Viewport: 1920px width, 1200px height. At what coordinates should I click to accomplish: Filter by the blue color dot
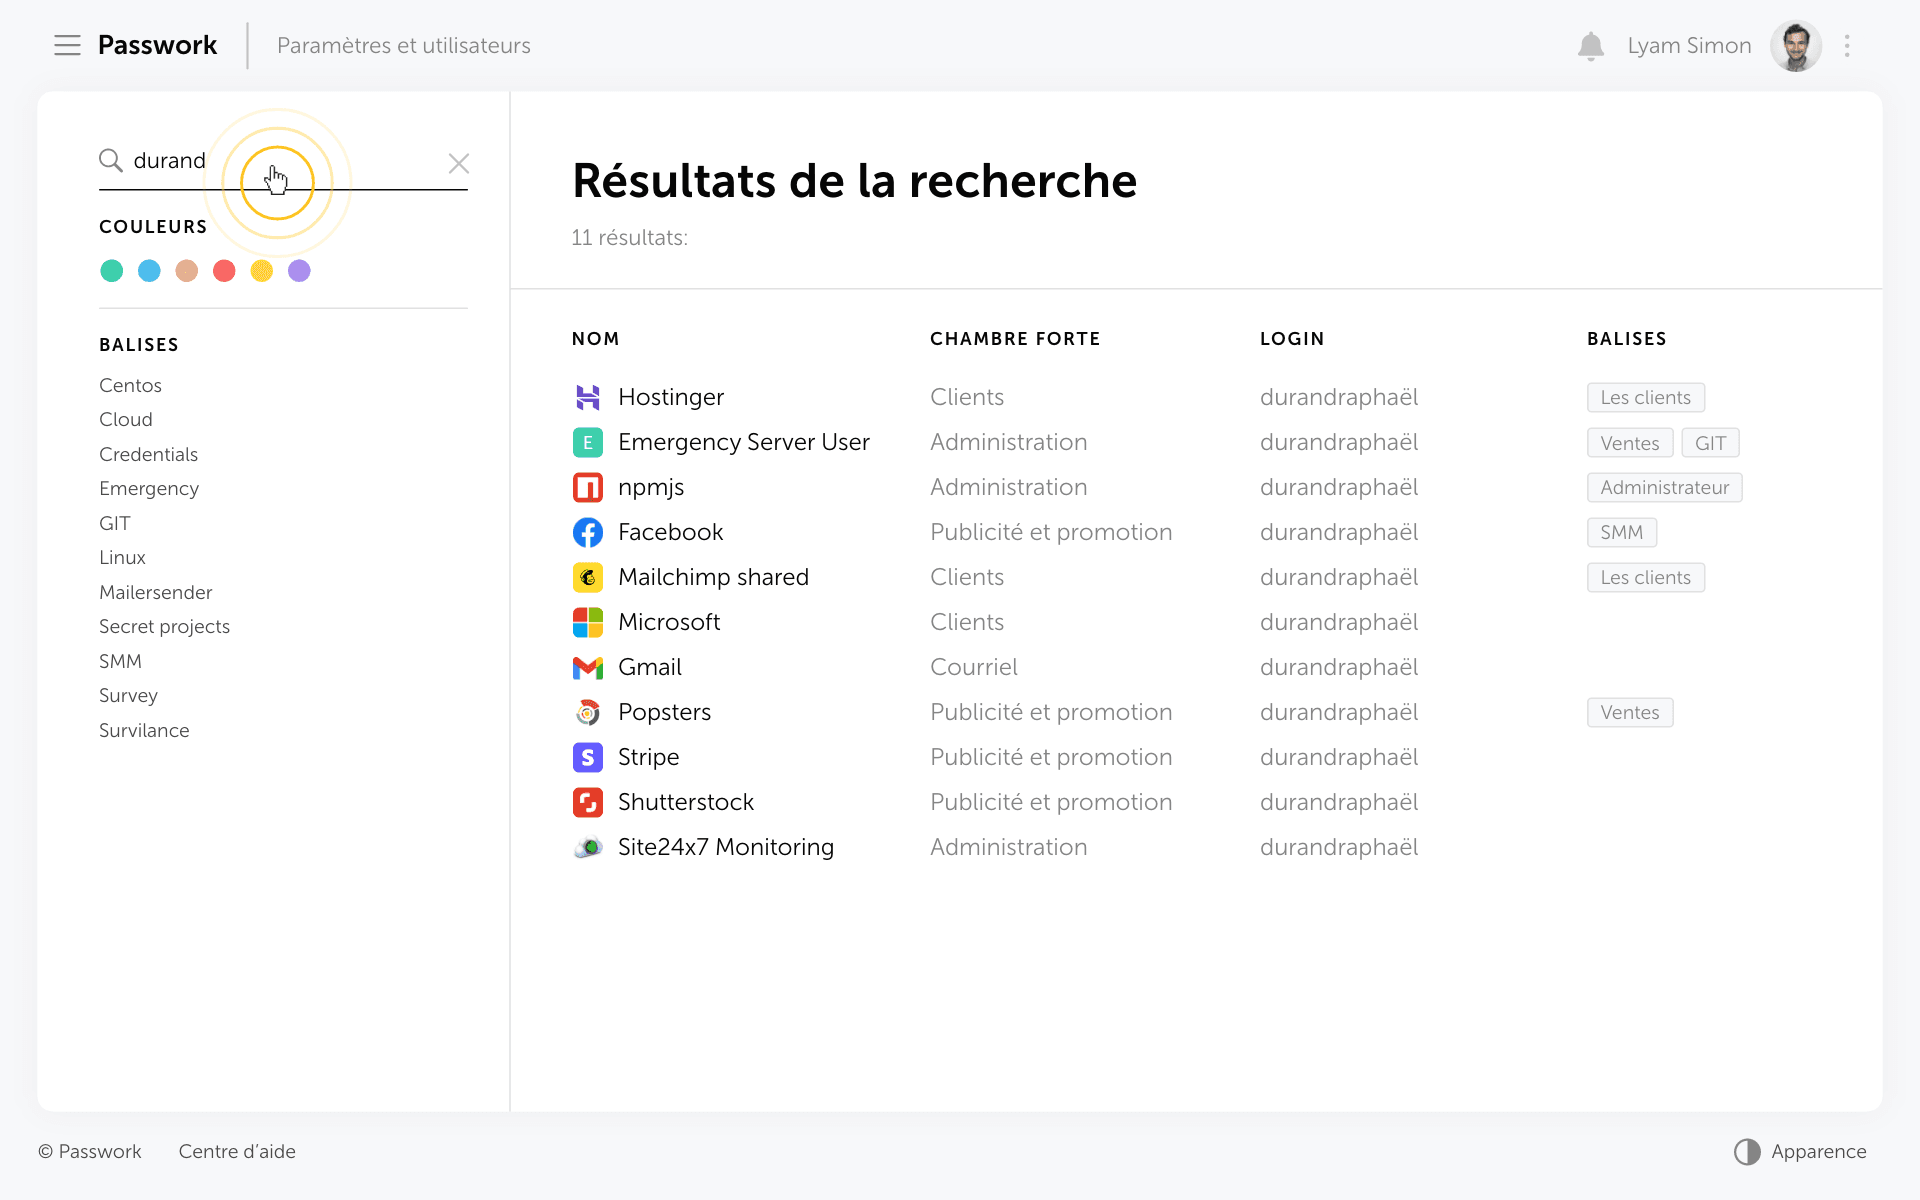click(149, 271)
